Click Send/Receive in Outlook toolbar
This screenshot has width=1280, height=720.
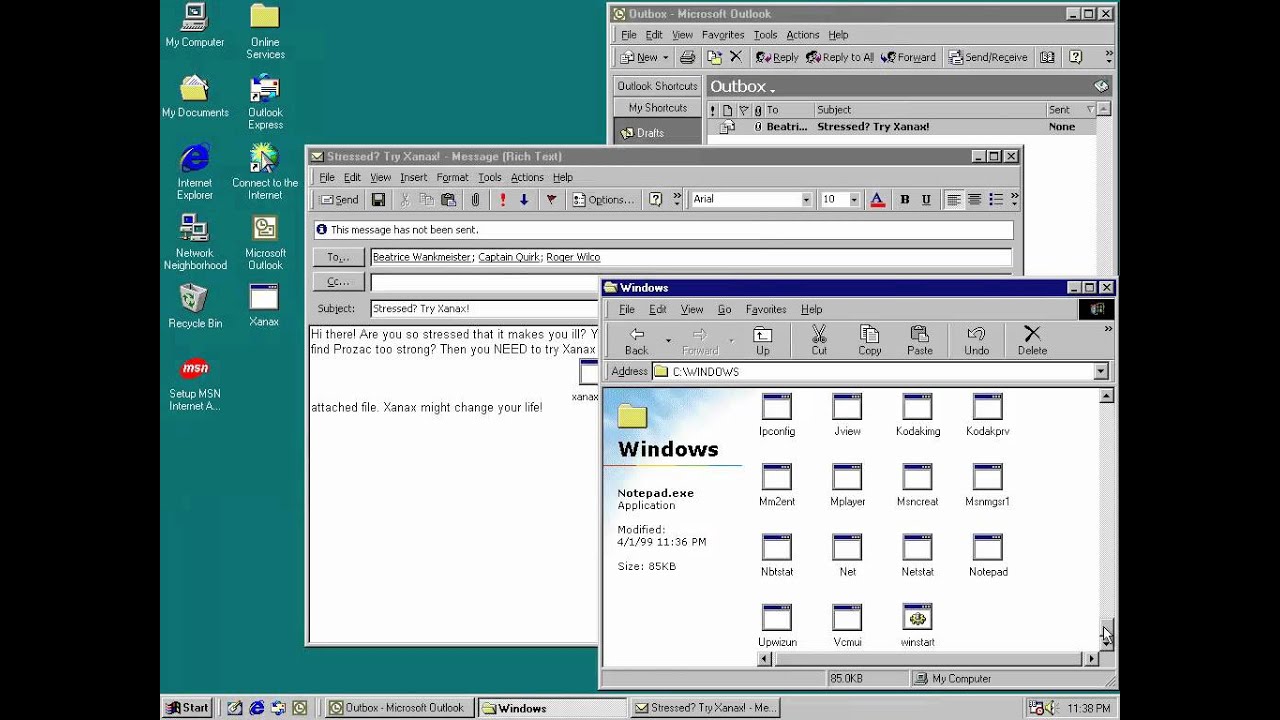tap(988, 57)
